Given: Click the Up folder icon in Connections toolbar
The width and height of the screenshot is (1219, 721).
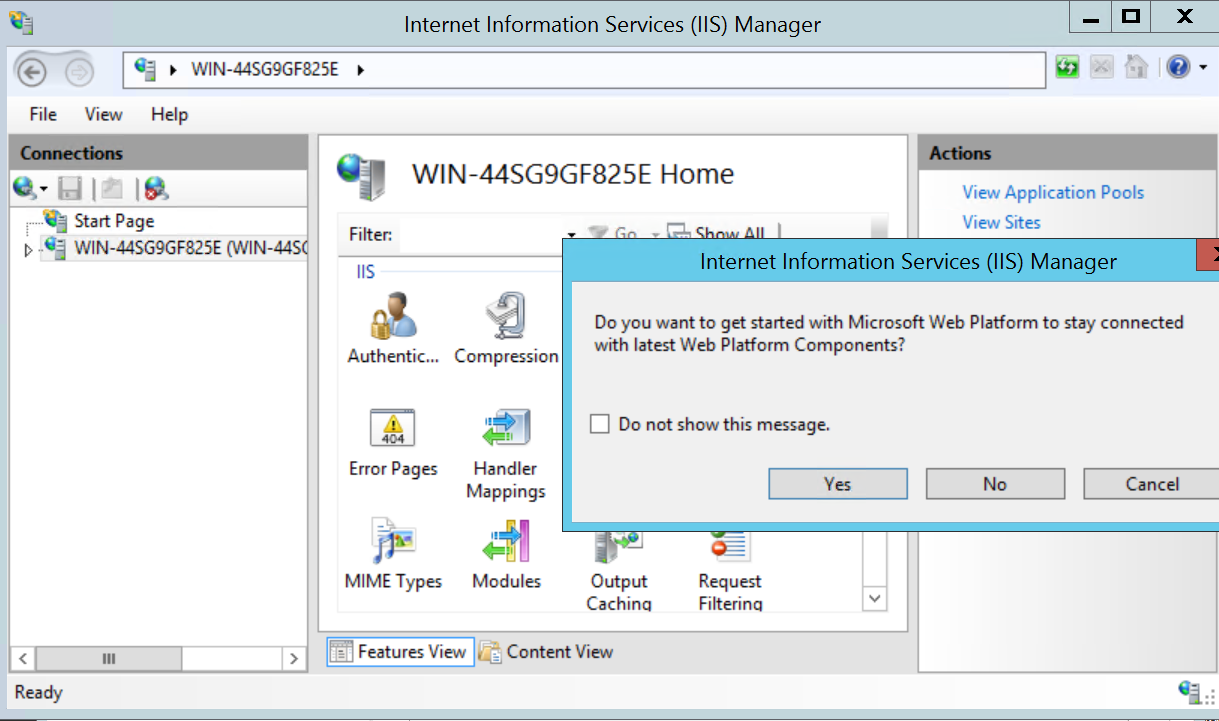Looking at the screenshot, I should tap(112, 187).
